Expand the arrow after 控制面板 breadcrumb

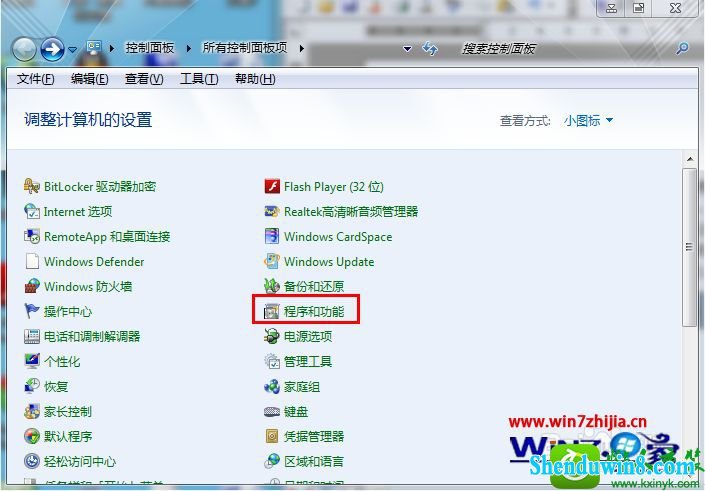pyautogui.click(x=188, y=48)
